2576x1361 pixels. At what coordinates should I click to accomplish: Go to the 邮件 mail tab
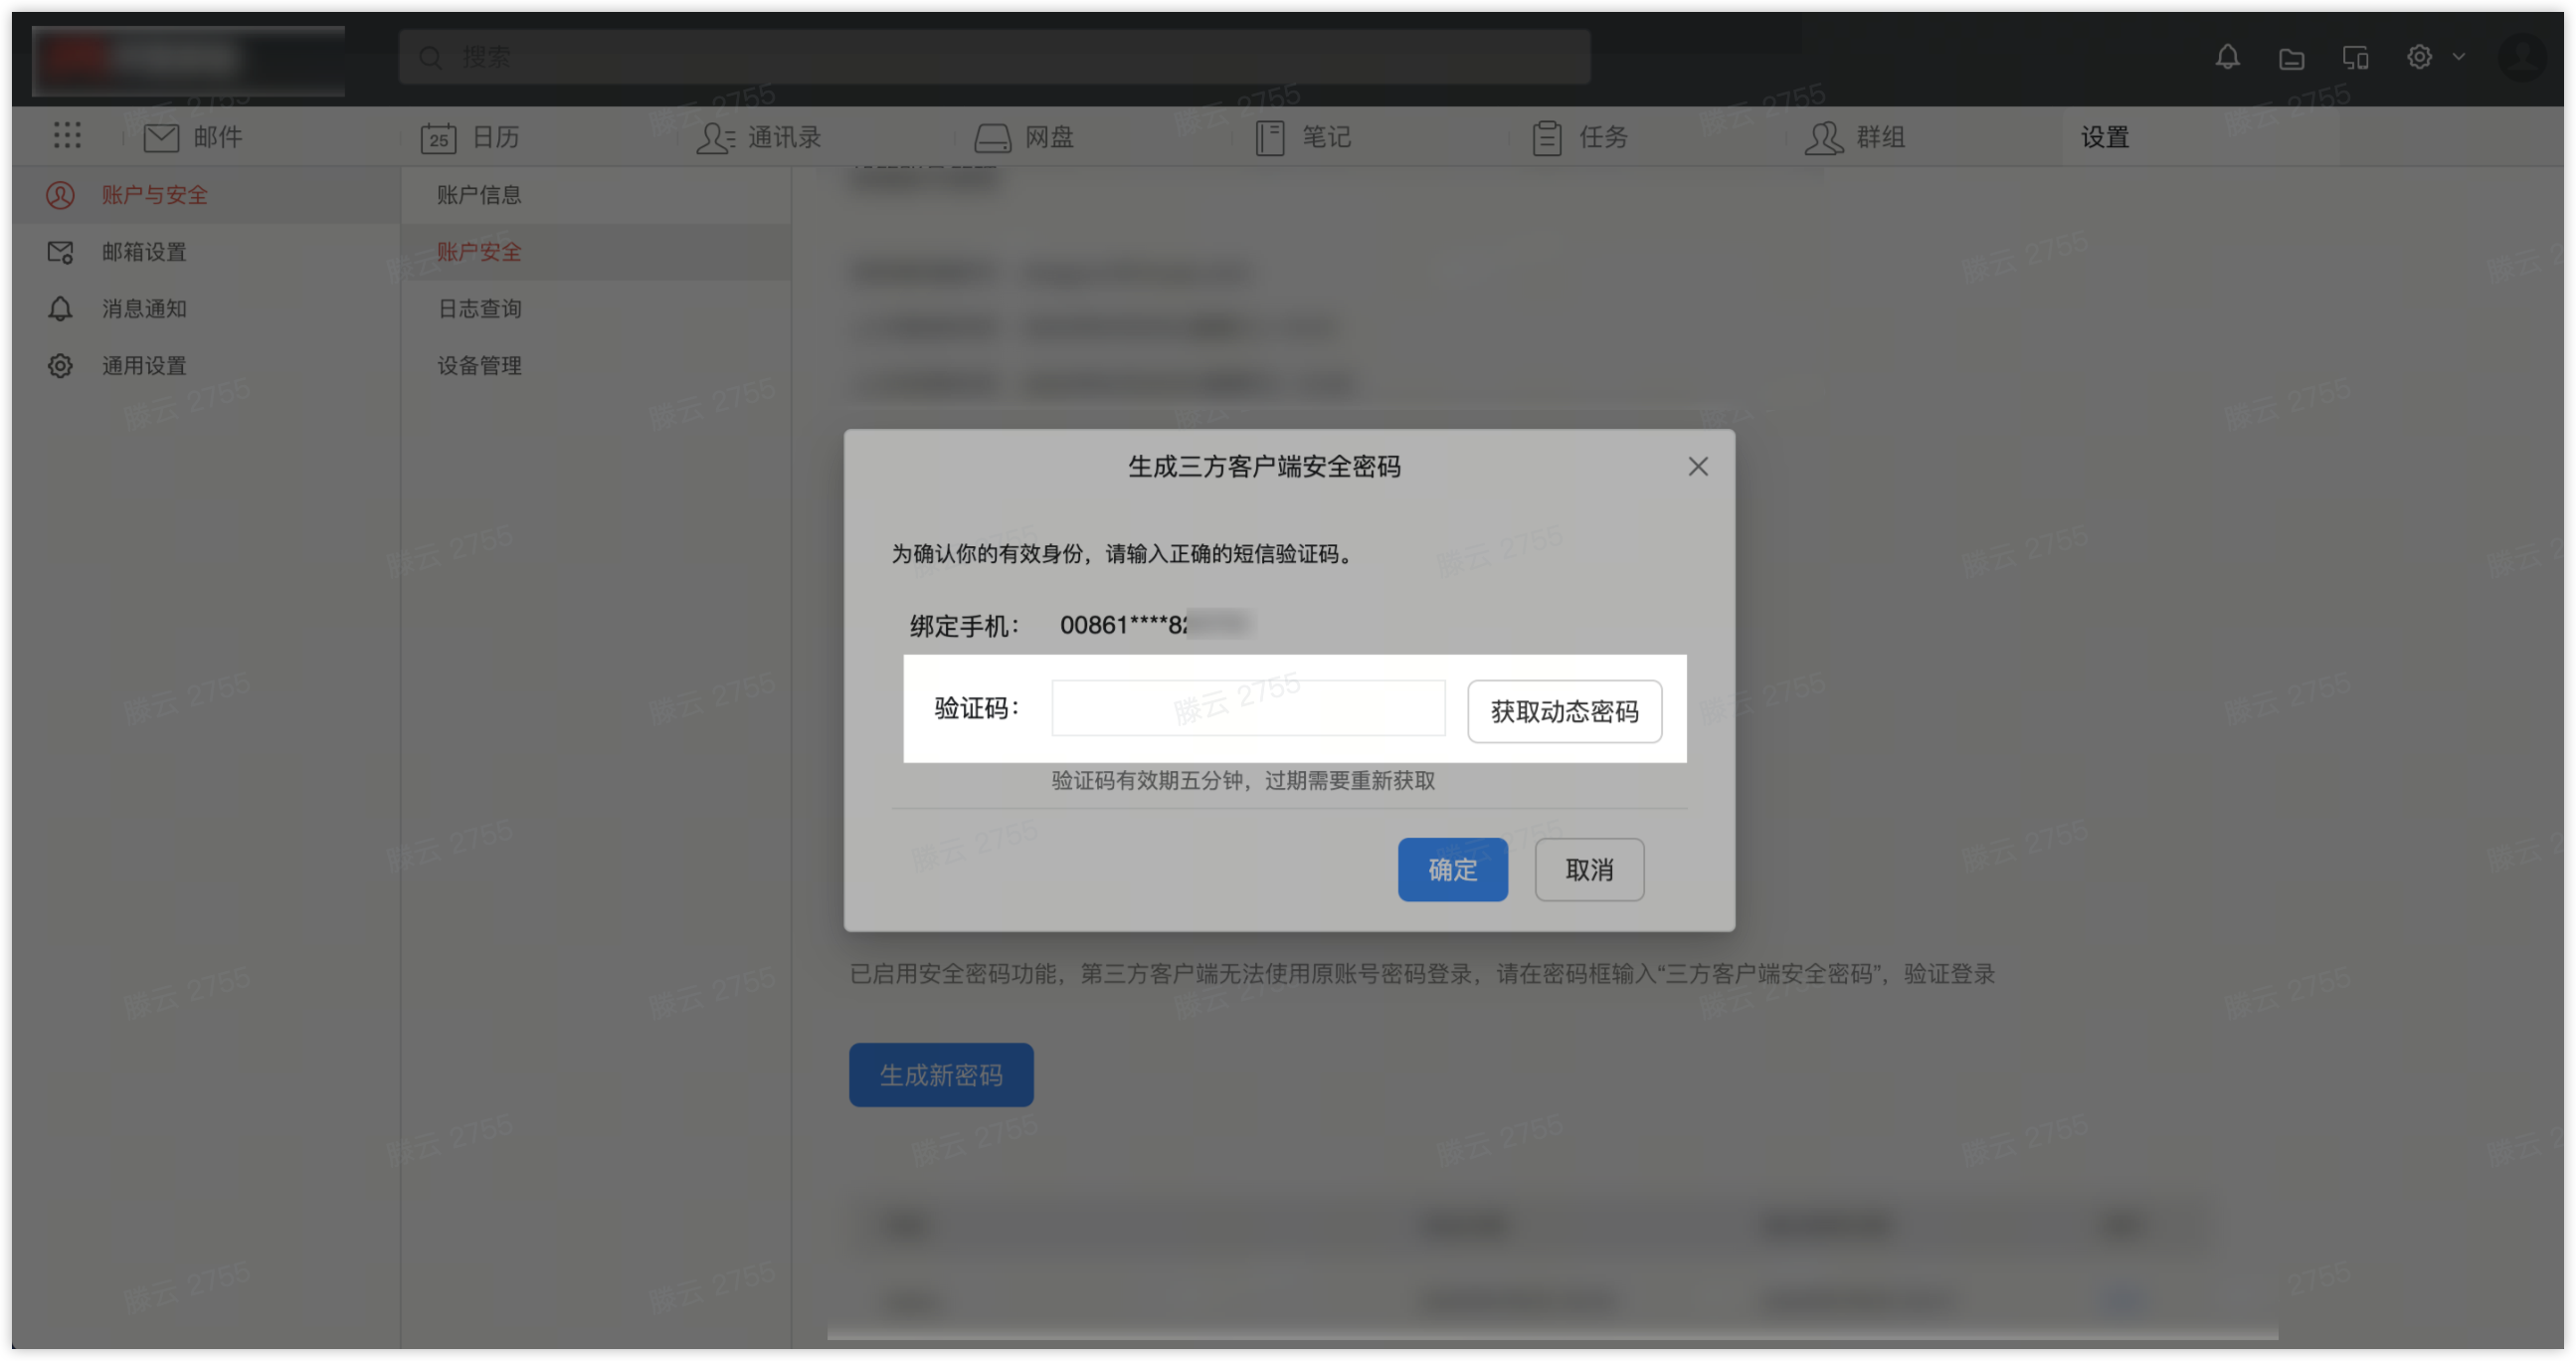192,137
